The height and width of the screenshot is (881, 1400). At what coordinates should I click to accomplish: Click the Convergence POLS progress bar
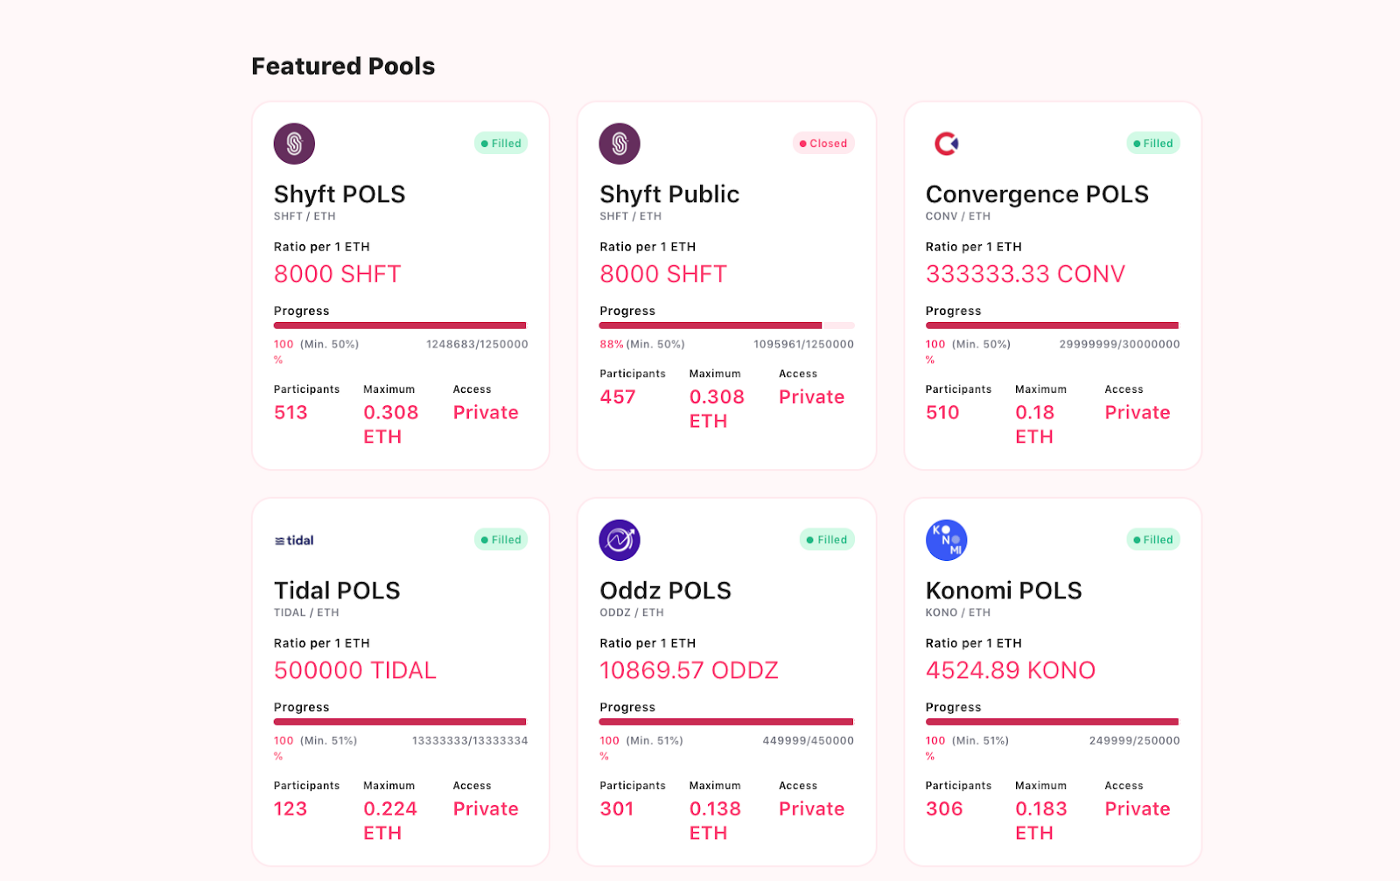[1052, 325]
